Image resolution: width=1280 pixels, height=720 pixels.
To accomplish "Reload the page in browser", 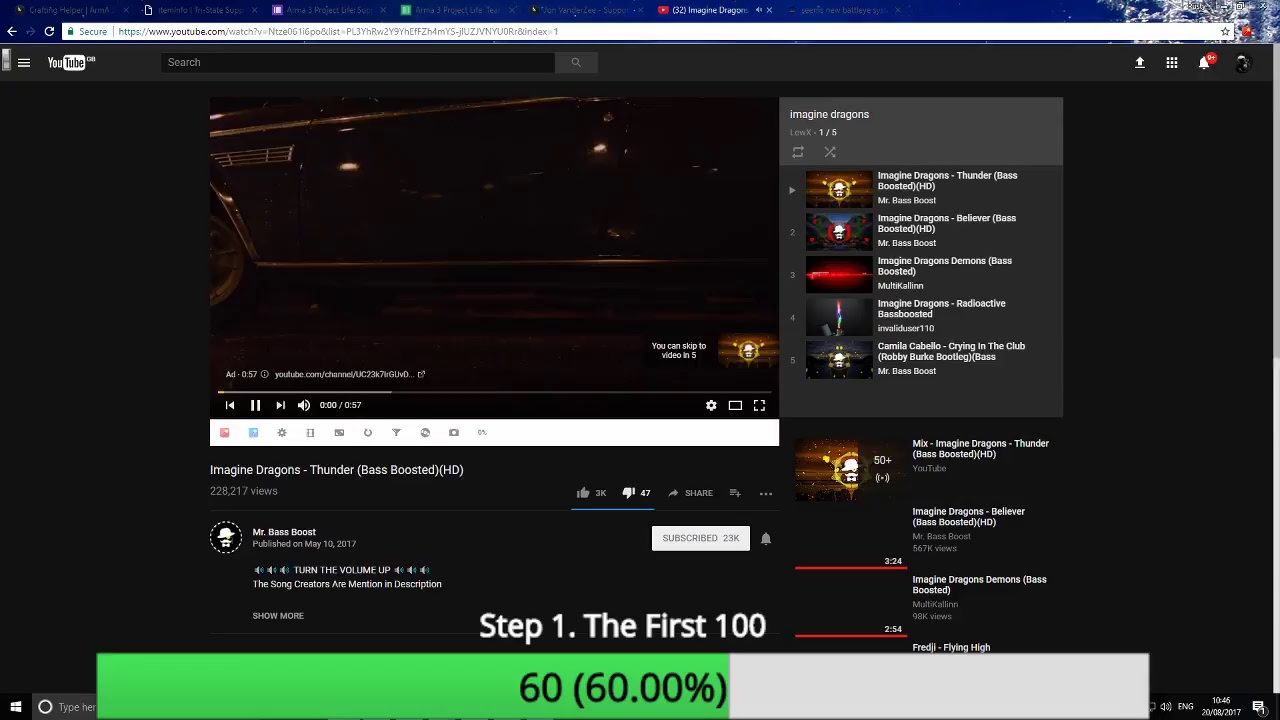I will [49, 32].
